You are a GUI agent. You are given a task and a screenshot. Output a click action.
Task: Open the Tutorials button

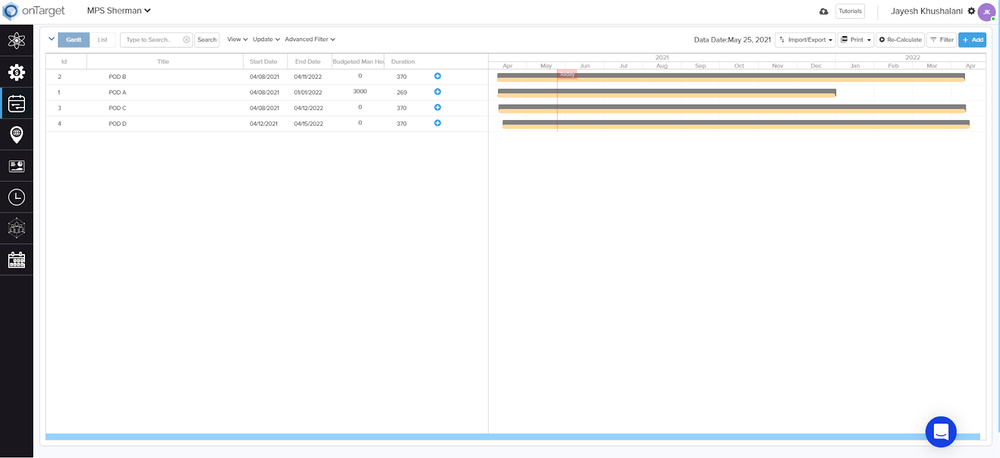click(x=850, y=11)
